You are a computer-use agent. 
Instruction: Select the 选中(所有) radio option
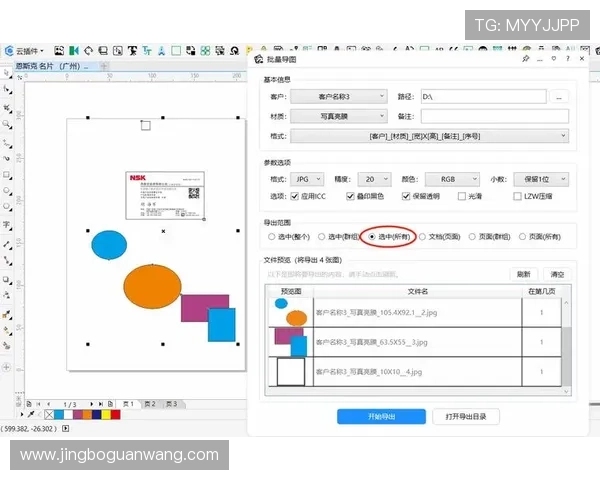tap(372, 237)
